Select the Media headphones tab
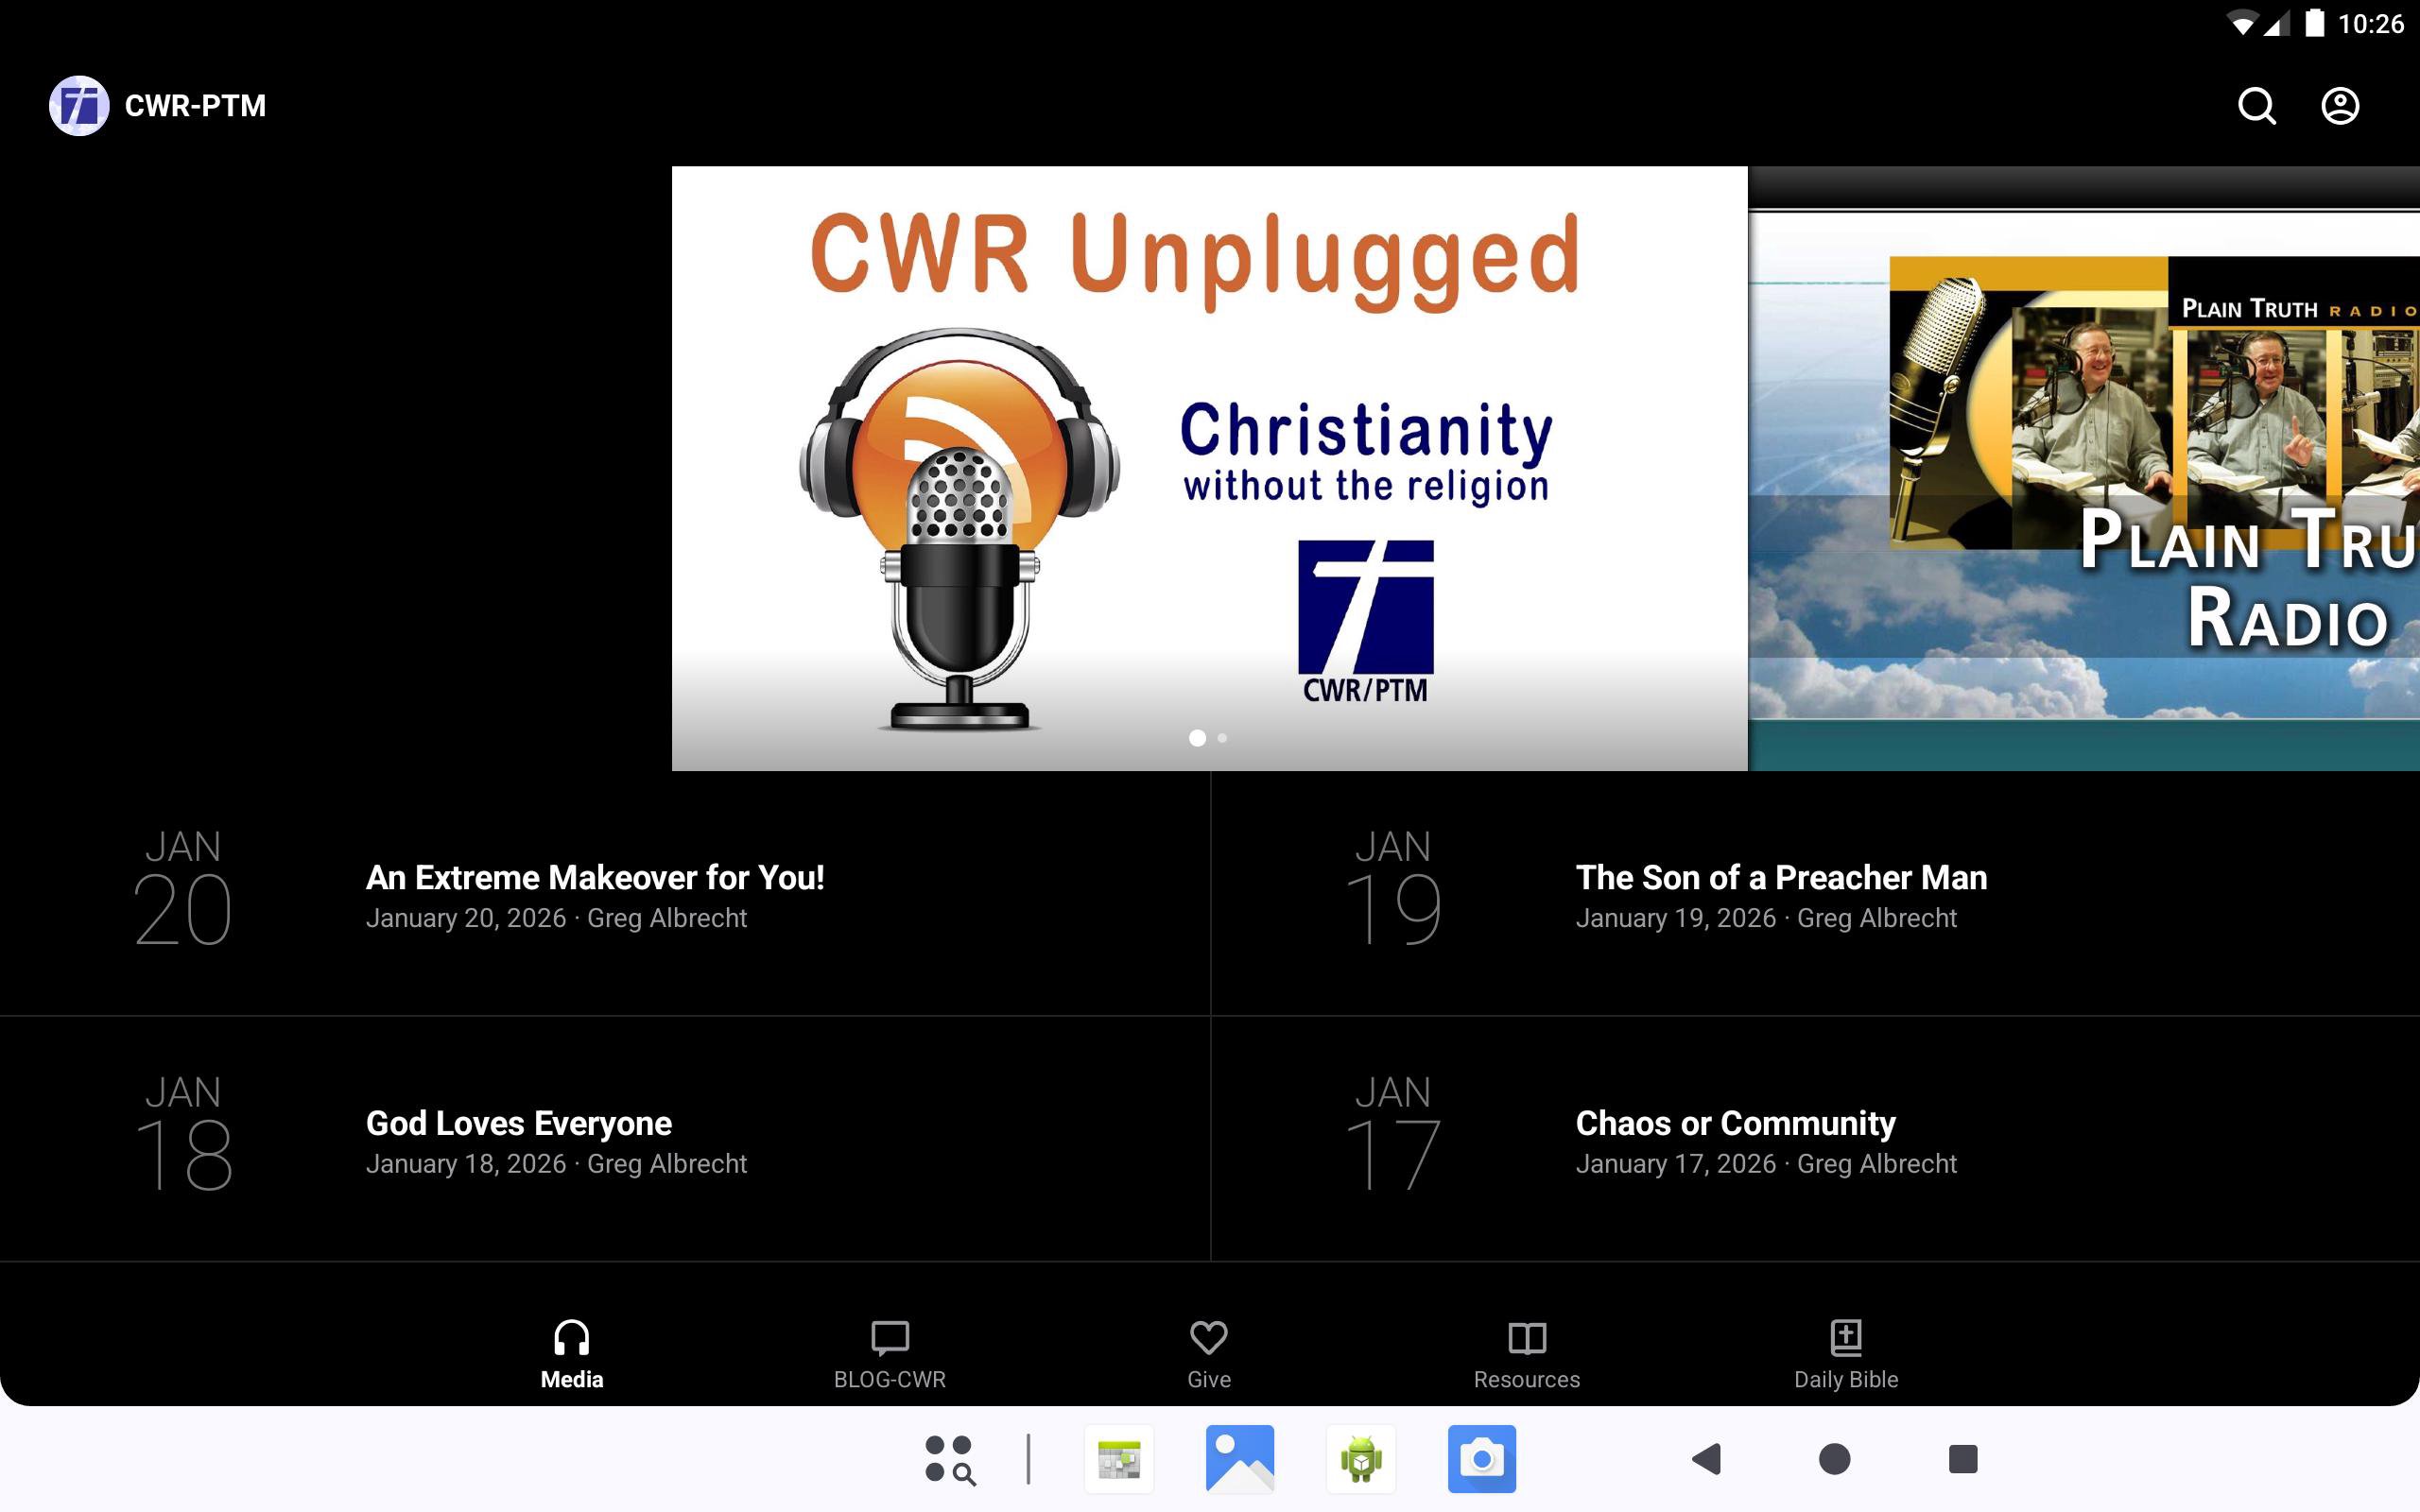This screenshot has width=2420, height=1512. click(x=571, y=1353)
